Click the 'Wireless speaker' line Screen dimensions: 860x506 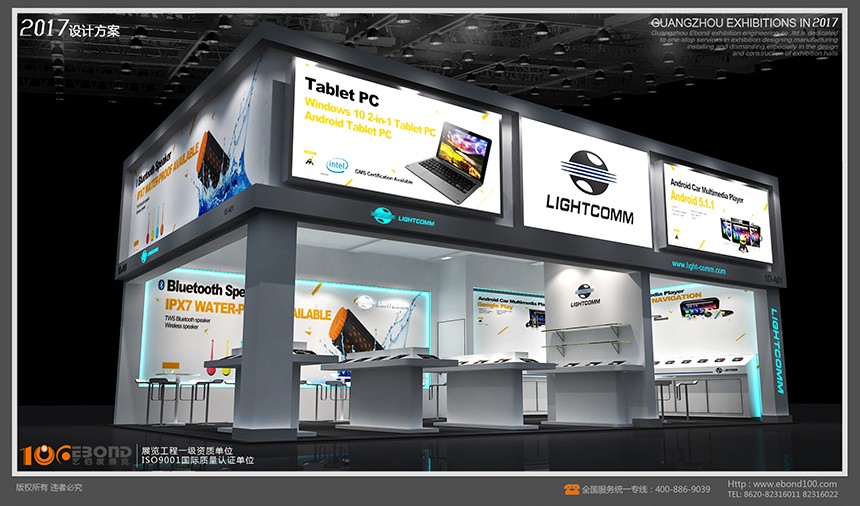tap(182, 325)
